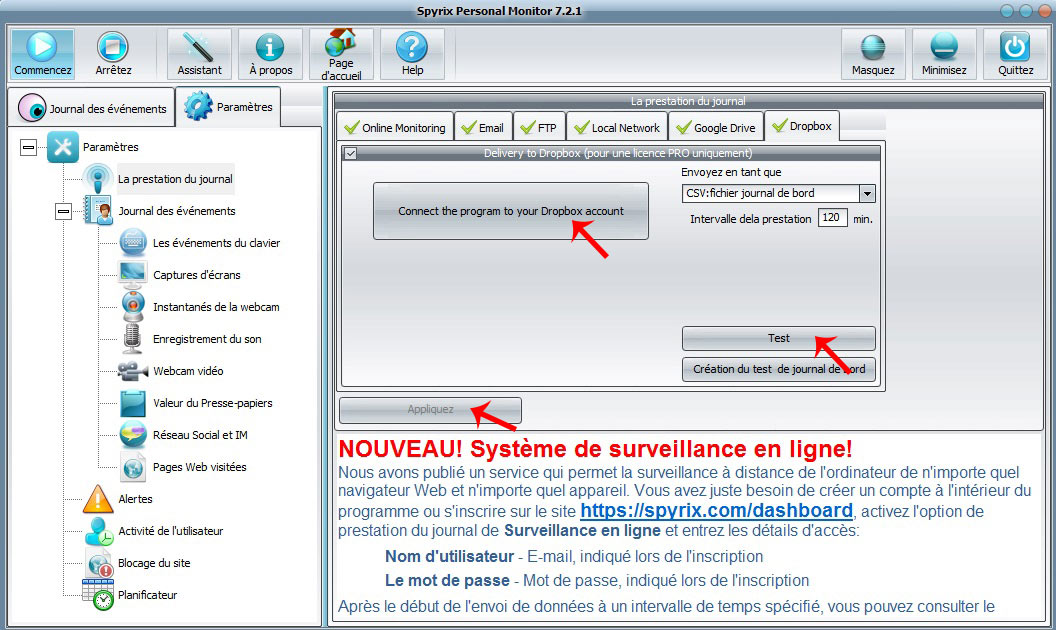Click the Masquez hide icon
Screen dimensions: 1056x630
873,46
